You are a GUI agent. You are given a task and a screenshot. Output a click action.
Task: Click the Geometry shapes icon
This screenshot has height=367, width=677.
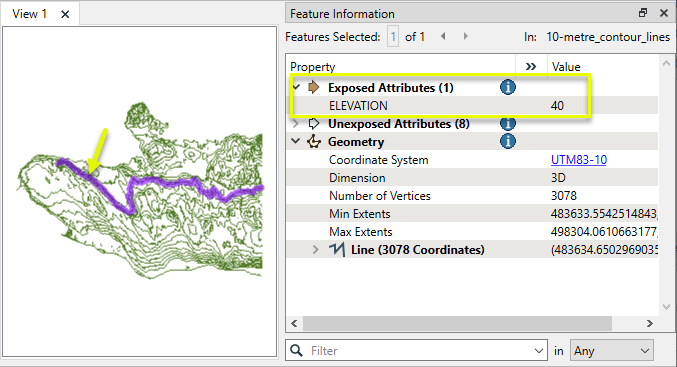click(x=314, y=142)
